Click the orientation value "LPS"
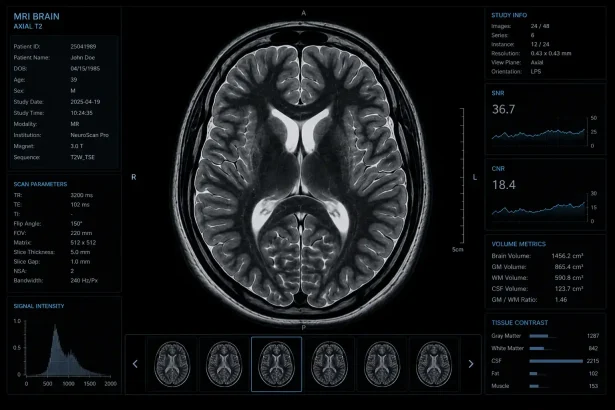This screenshot has width=615, height=410. (x=536, y=71)
